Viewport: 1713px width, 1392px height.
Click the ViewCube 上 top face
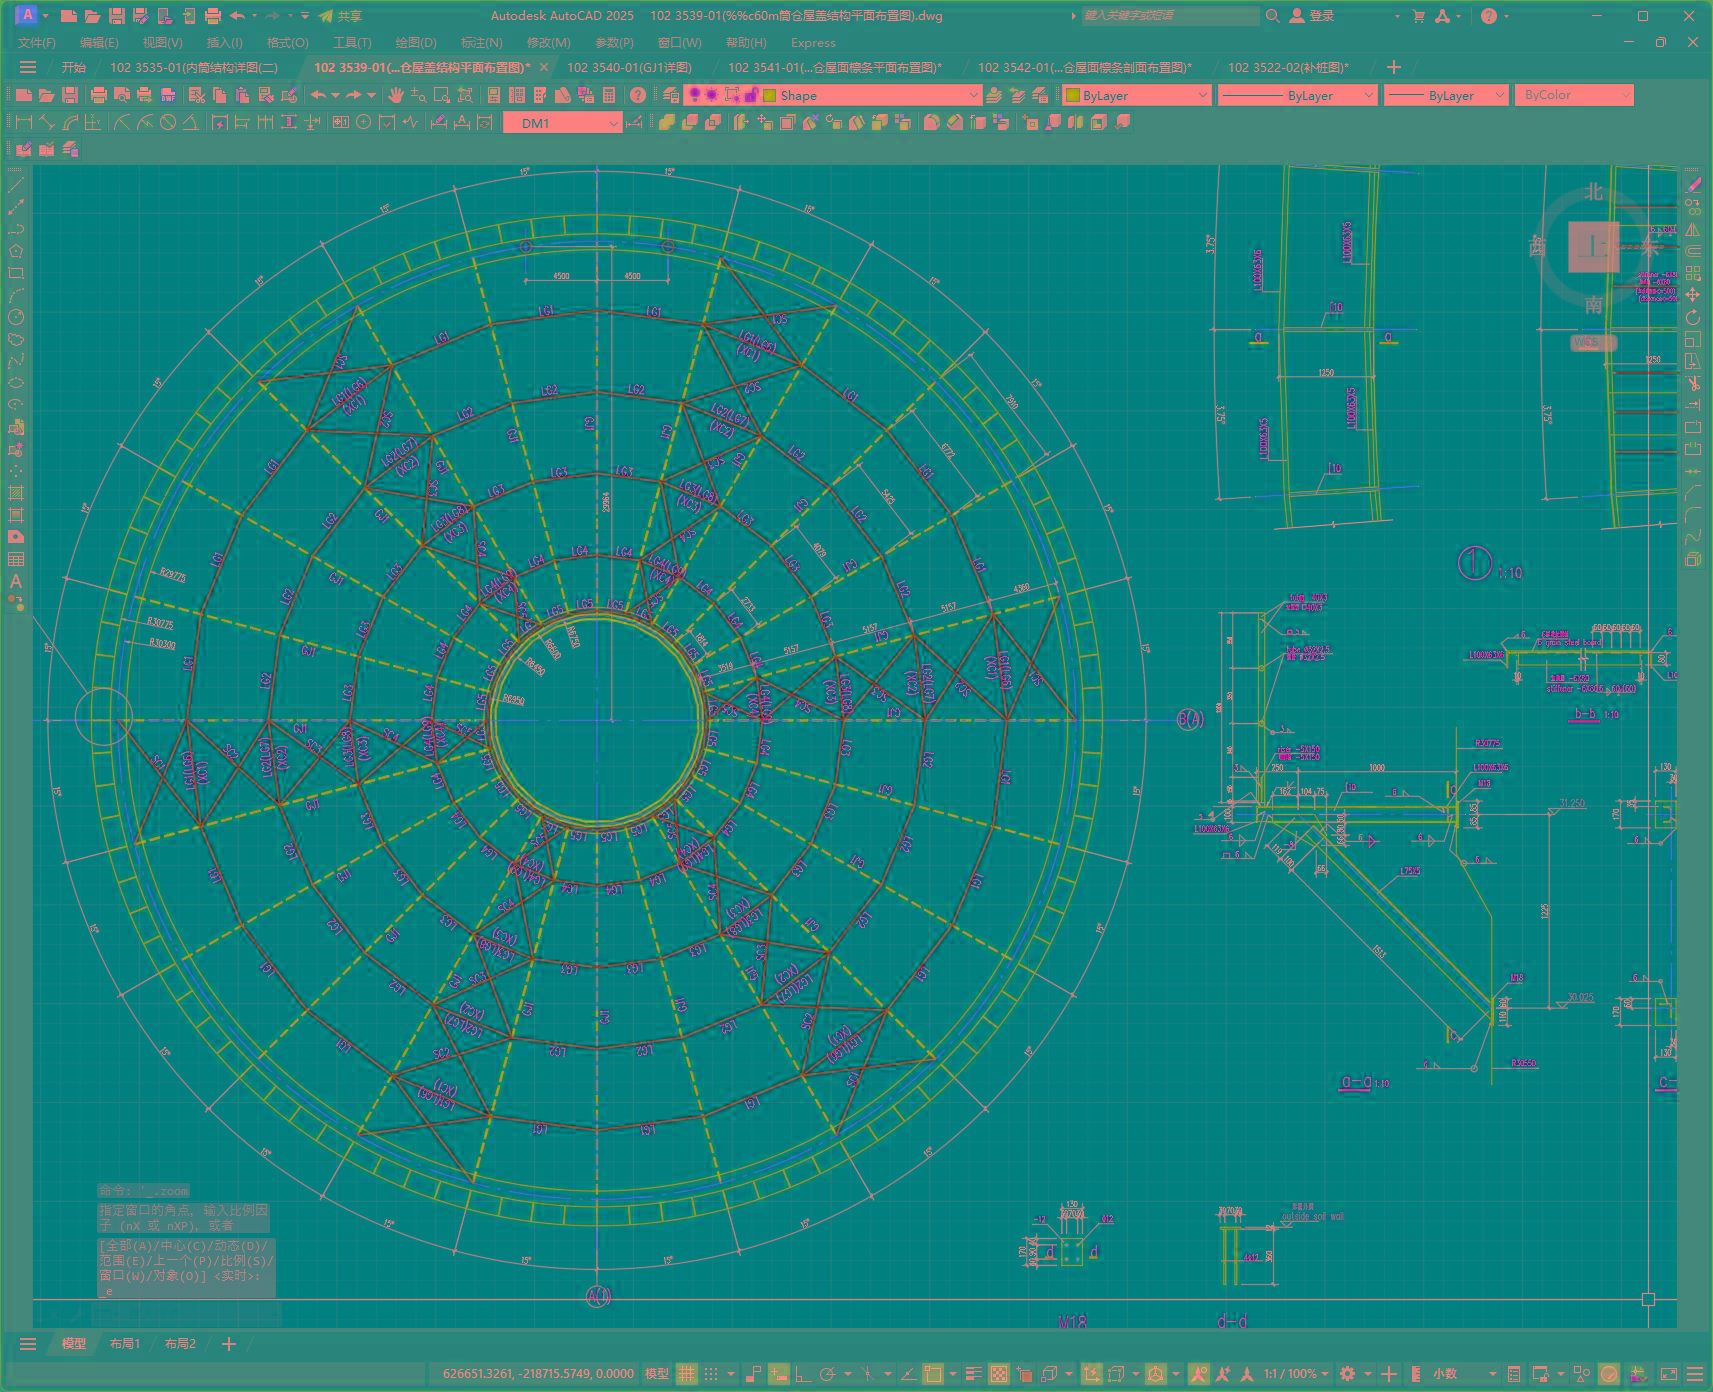(x=1593, y=247)
